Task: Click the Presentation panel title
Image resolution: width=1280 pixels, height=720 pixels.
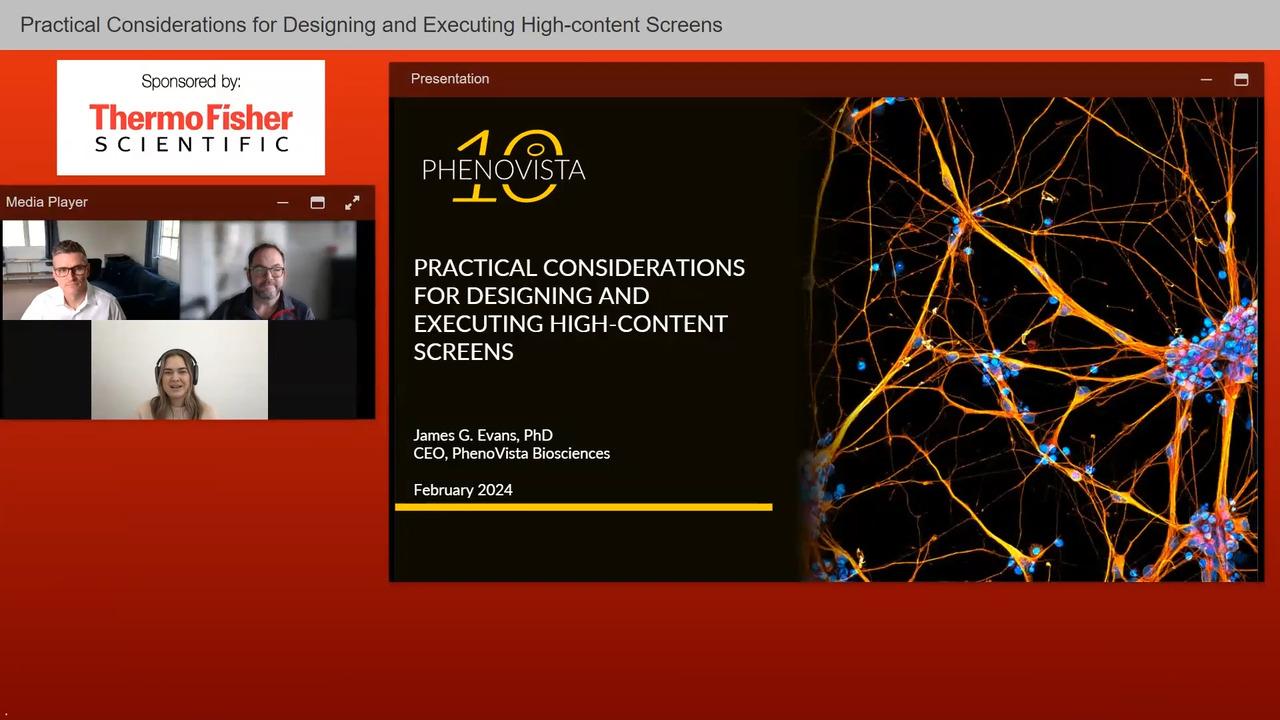Action: (x=450, y=79)
